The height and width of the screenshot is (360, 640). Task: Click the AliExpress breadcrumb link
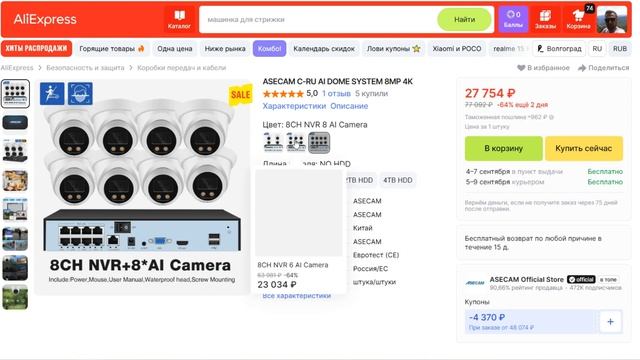pos(17,68)
